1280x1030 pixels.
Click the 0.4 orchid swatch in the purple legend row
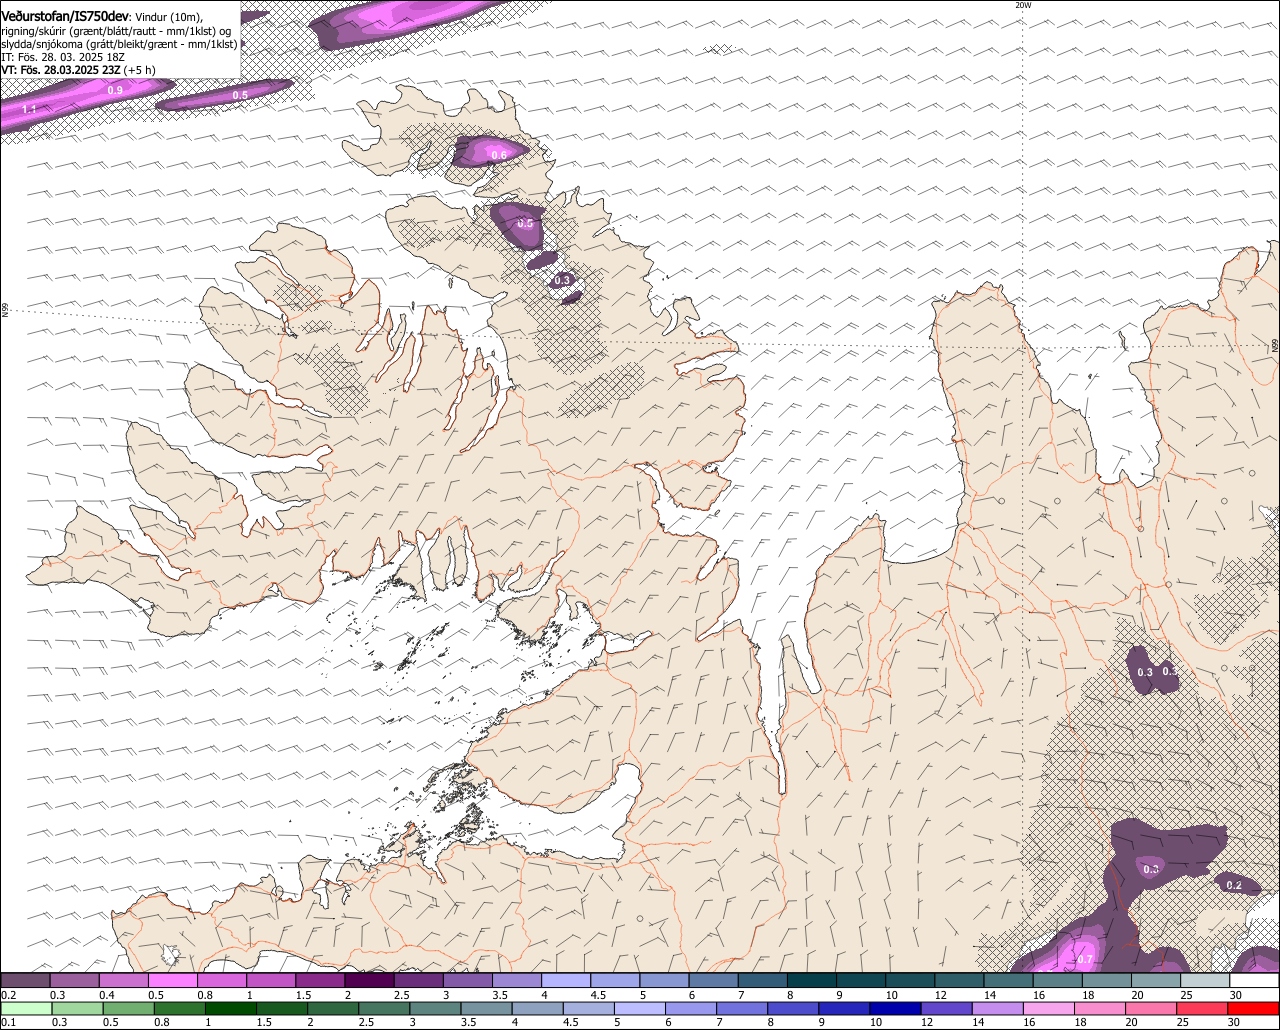(x=123, y=980)
